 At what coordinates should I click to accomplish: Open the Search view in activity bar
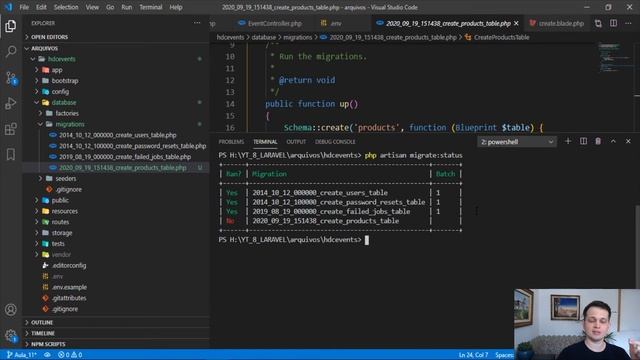coord(11,51)
